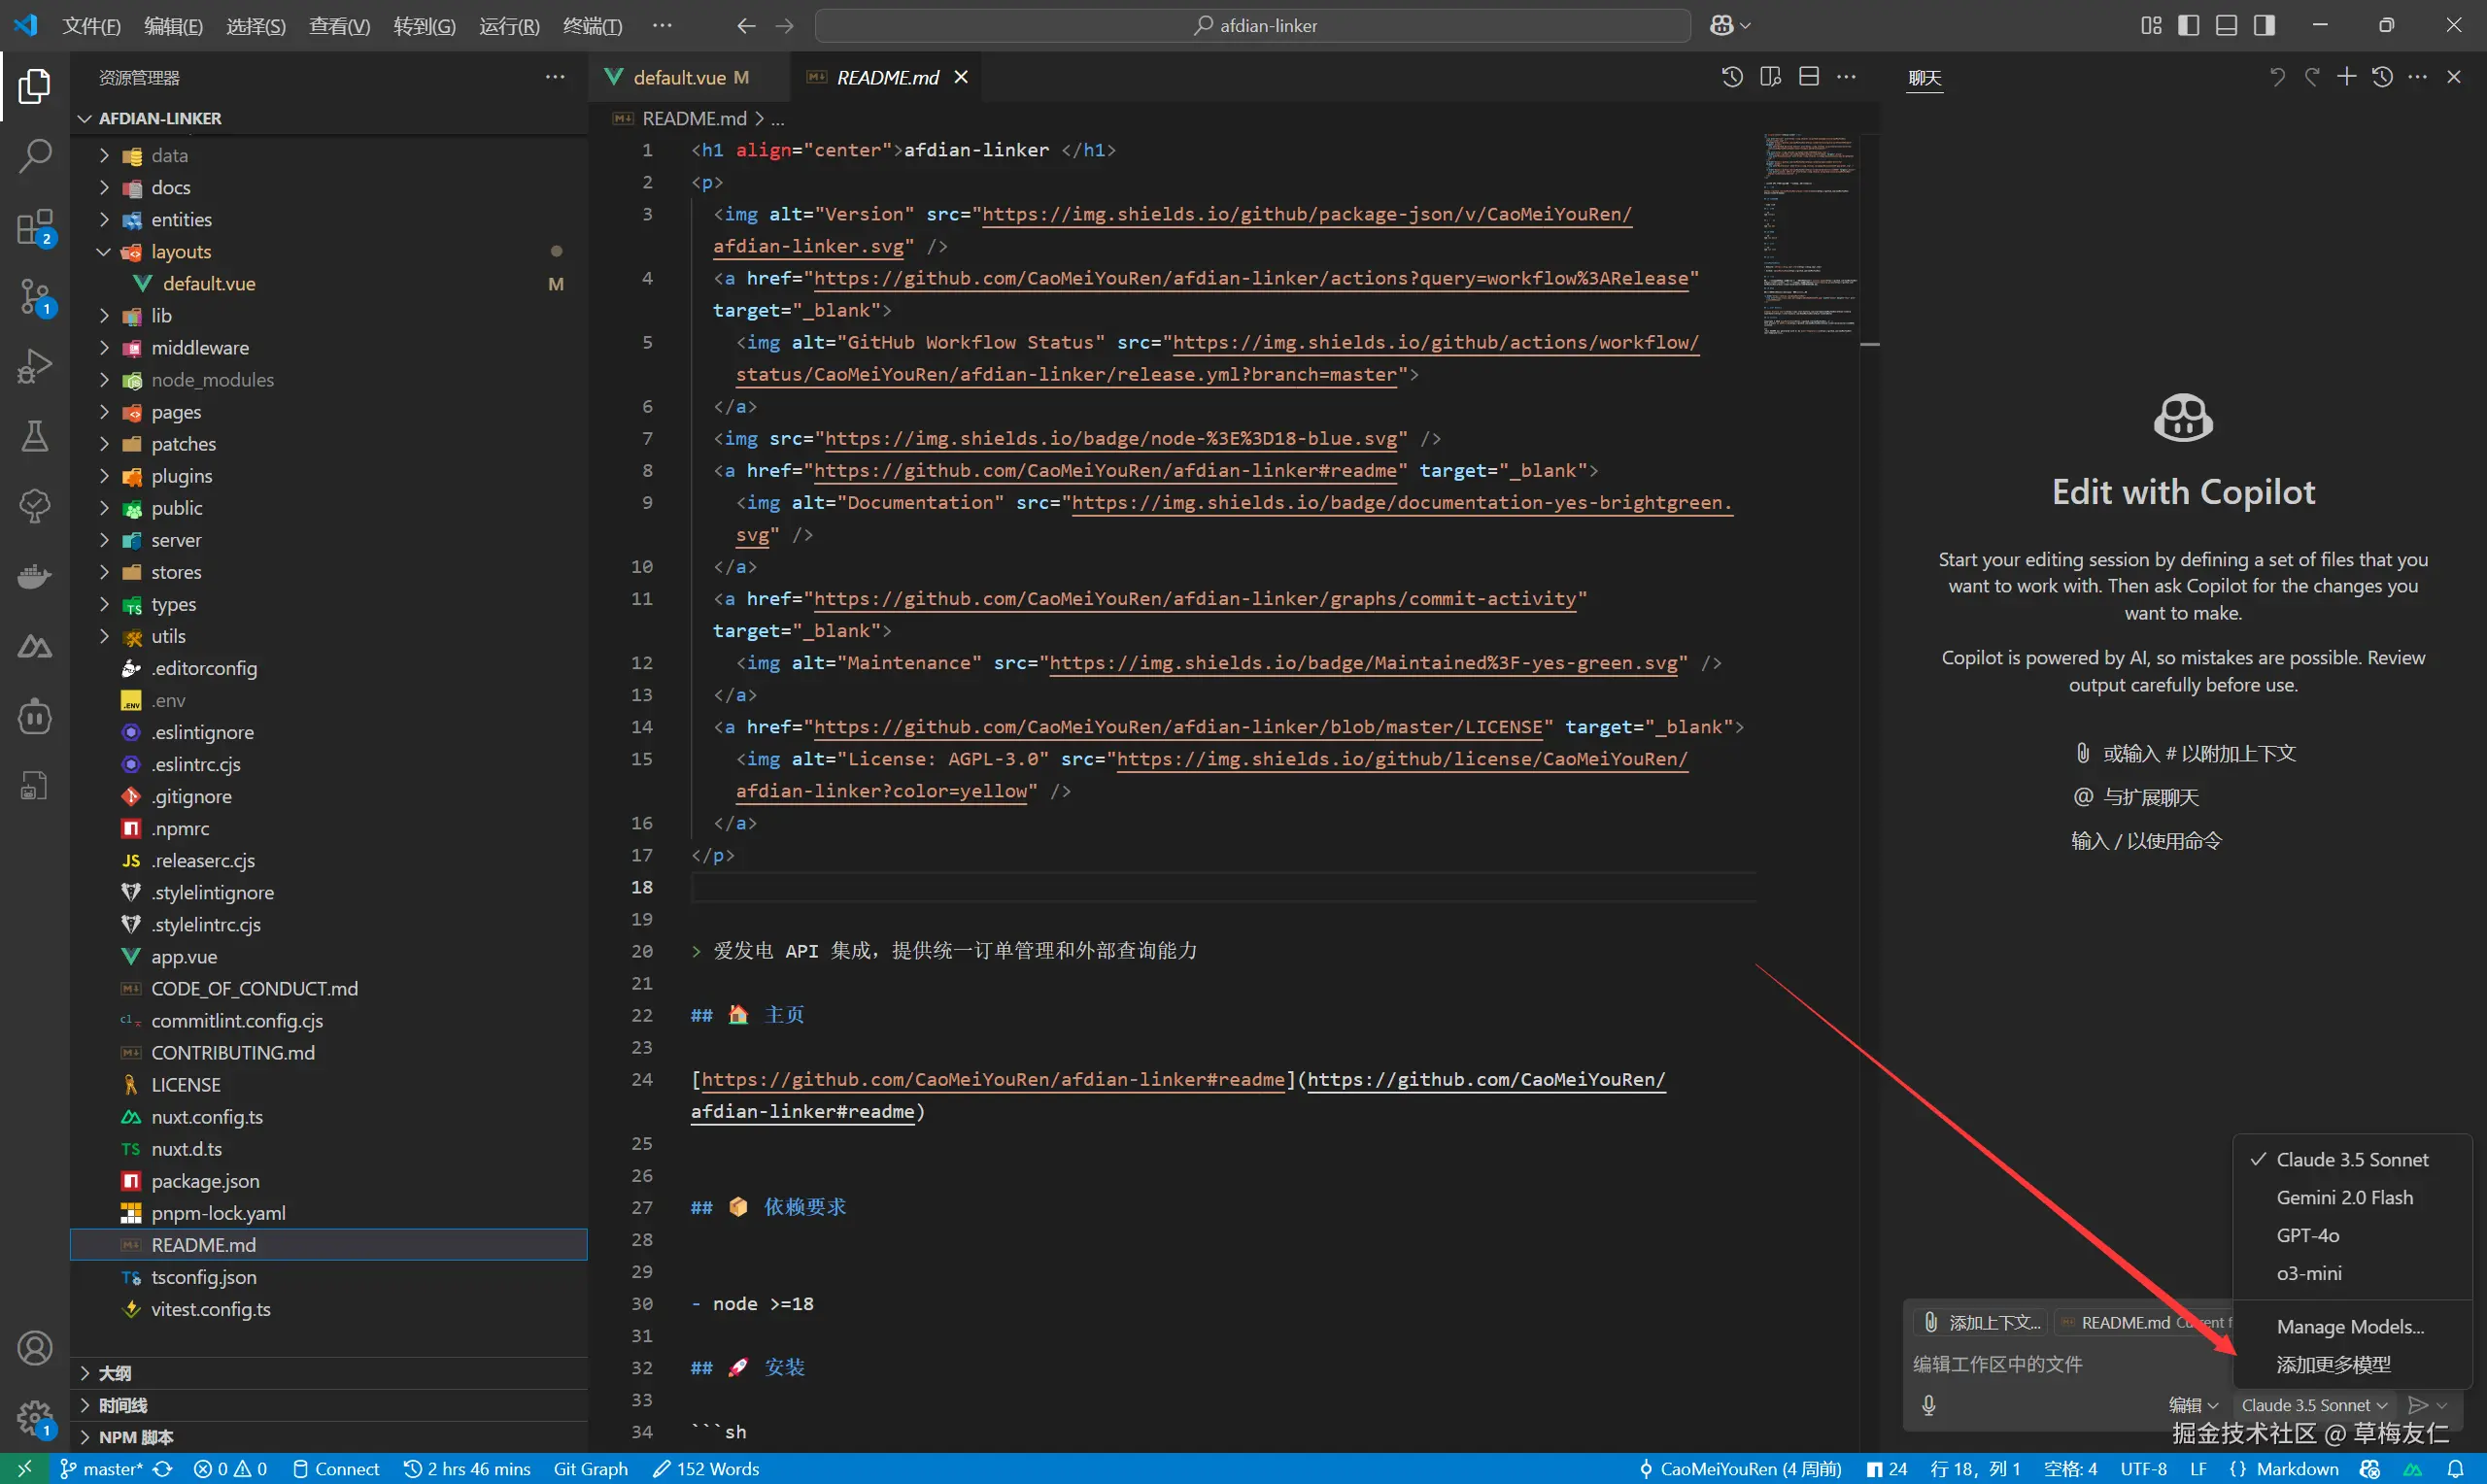Expand the 大纲 outline section
2487x1484 pixels.
coord(329,1373)
